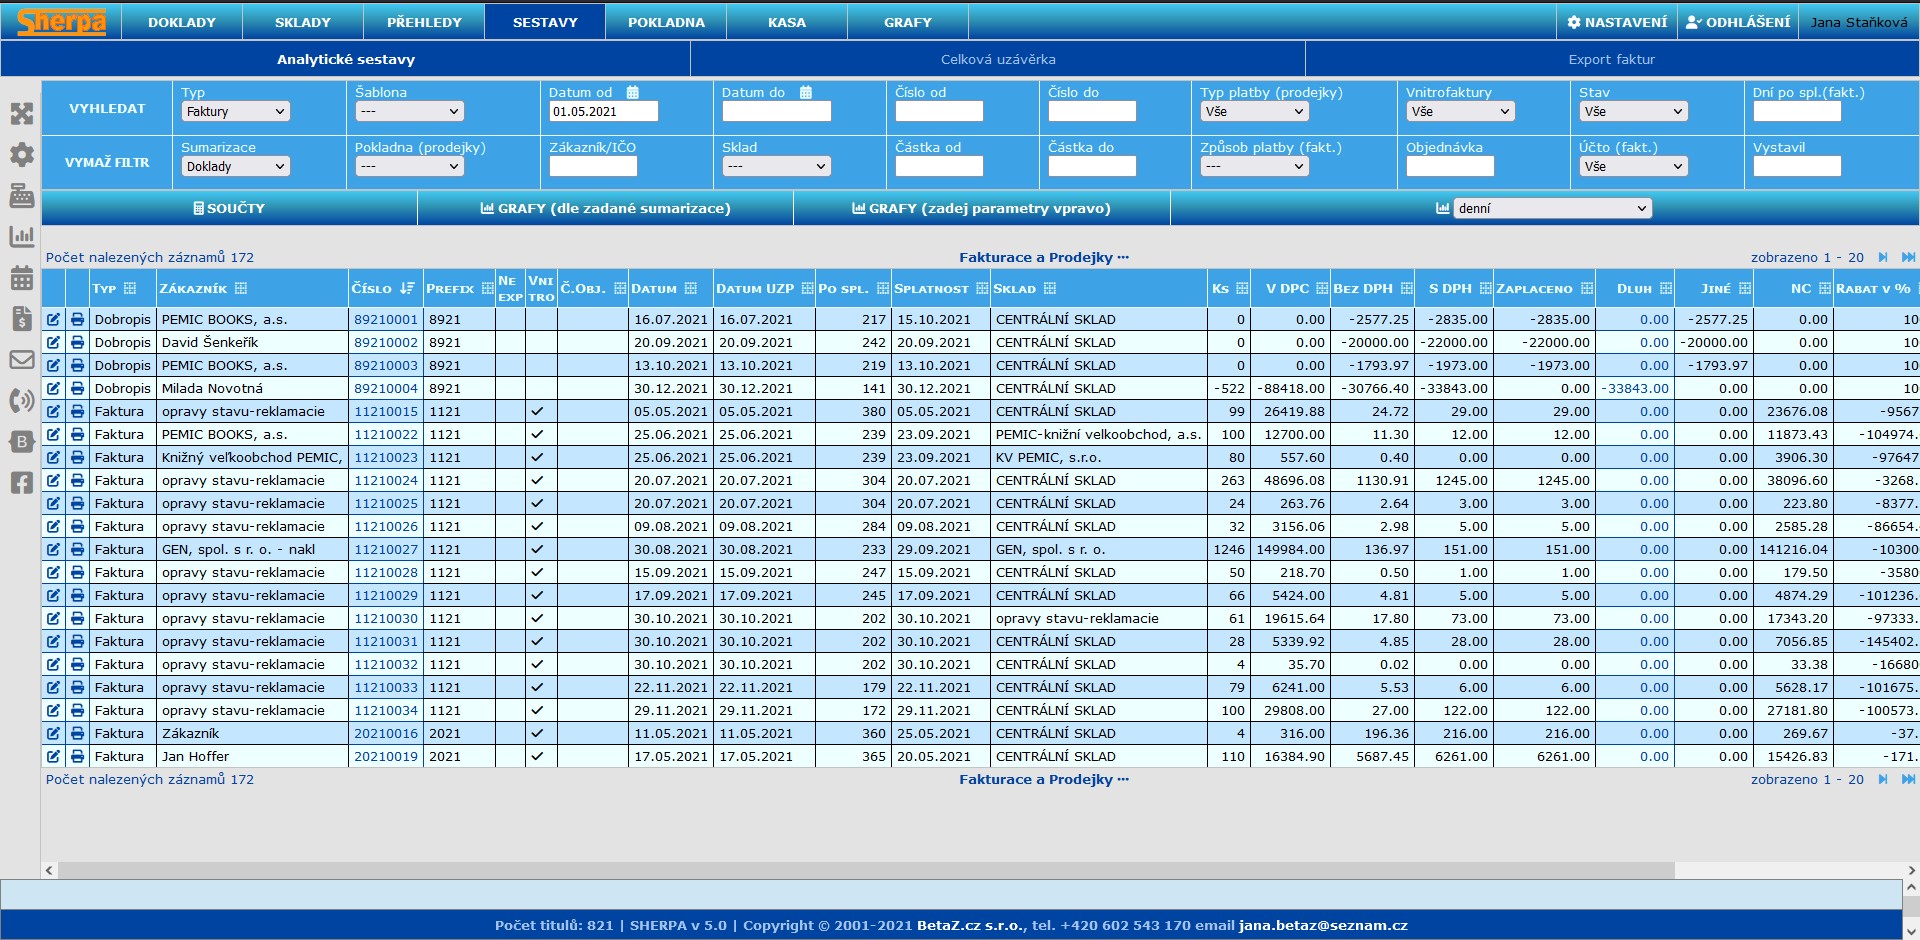
Task: Switch to the Export faktur tab
Action: point(1611,59)
